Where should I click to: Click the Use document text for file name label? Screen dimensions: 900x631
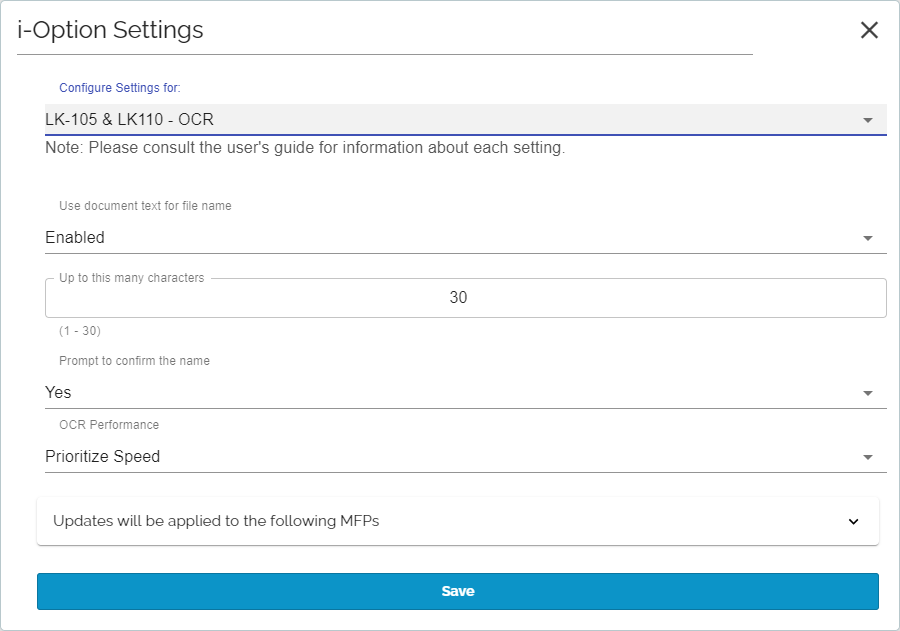coord(145,206)
